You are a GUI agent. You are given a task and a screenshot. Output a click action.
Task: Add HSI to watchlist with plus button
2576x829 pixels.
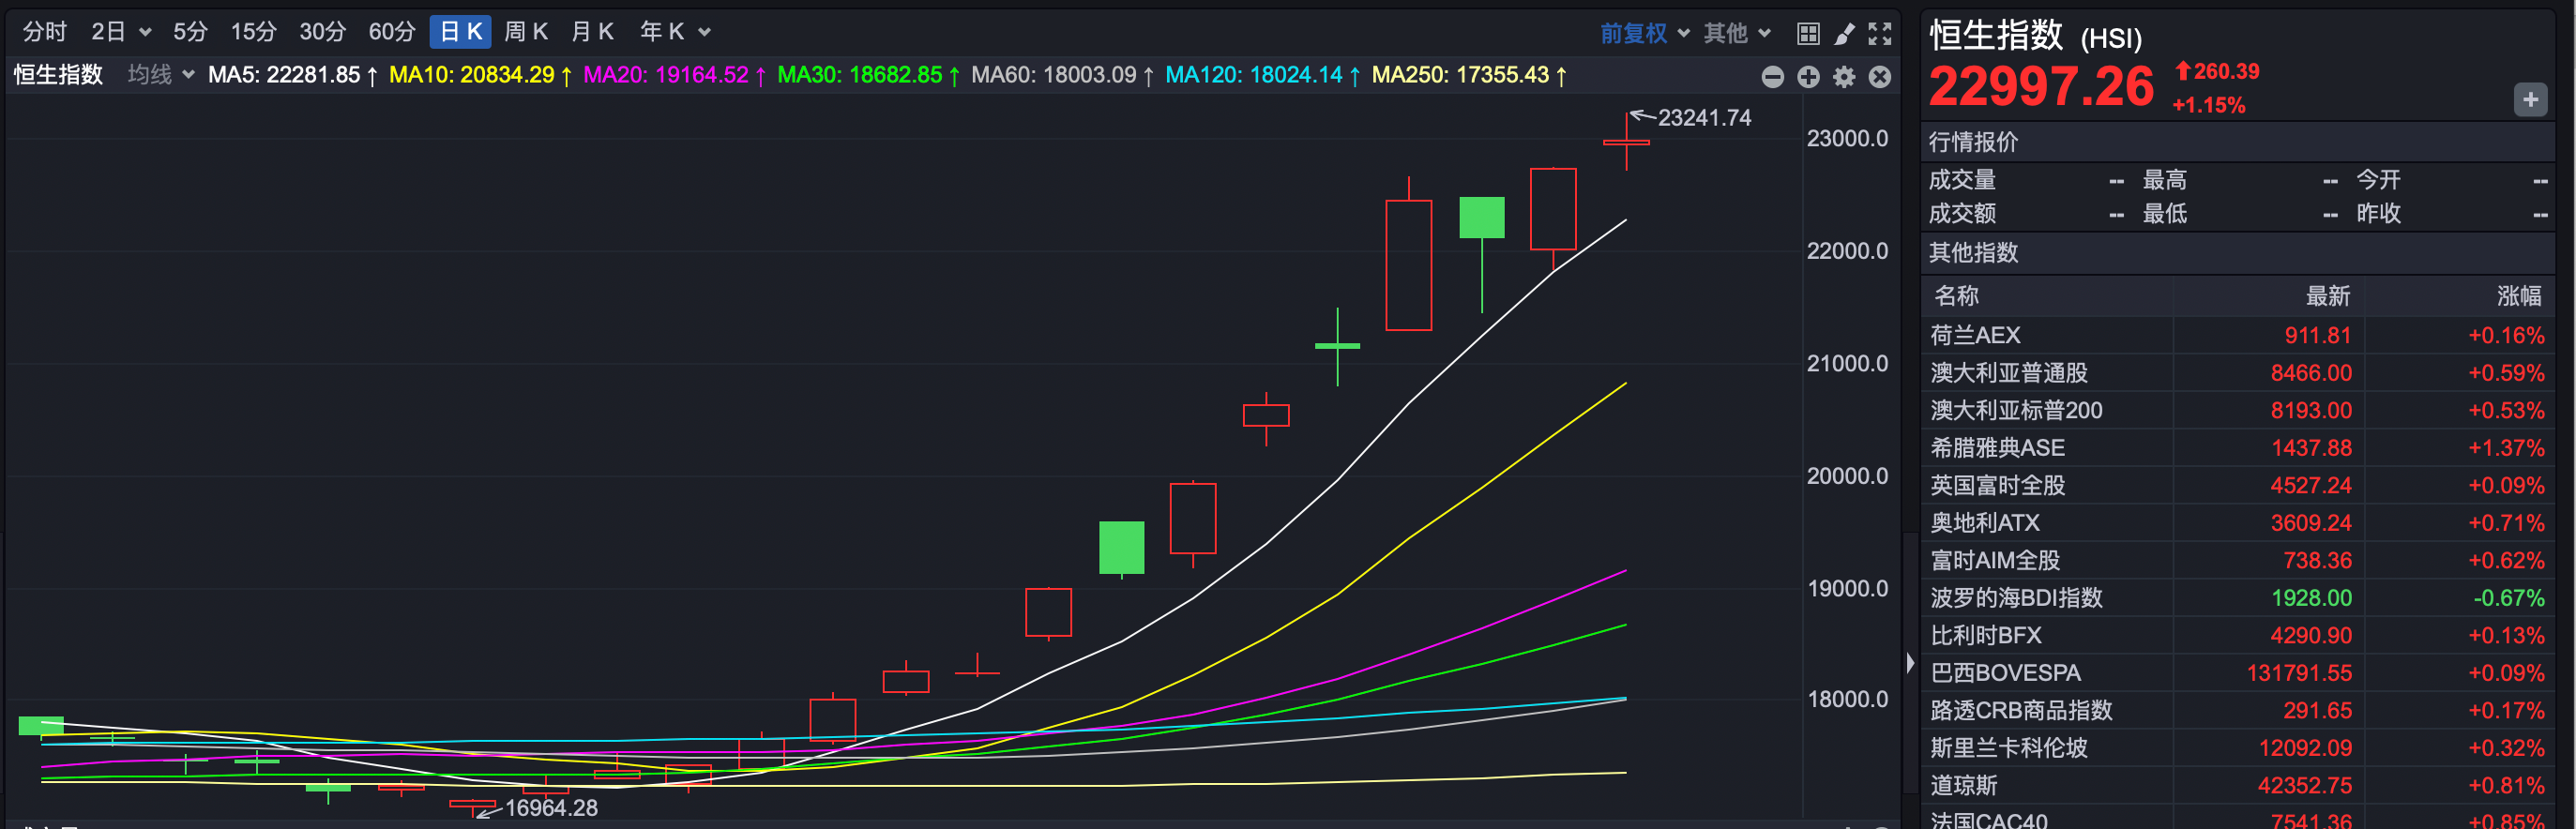(2530, 99)
